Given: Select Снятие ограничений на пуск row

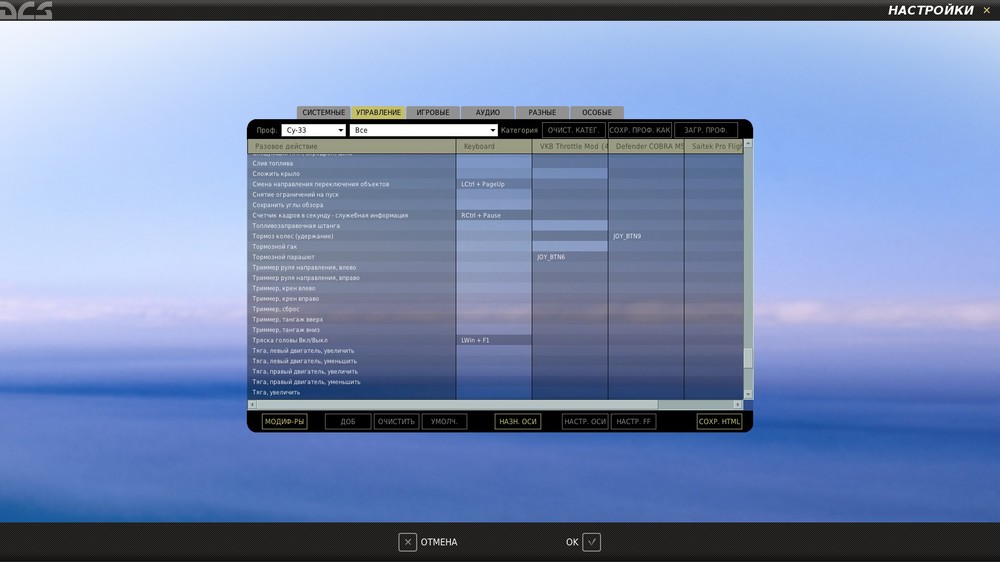Looking at the screenshot, I should click(x=352, y=195).
